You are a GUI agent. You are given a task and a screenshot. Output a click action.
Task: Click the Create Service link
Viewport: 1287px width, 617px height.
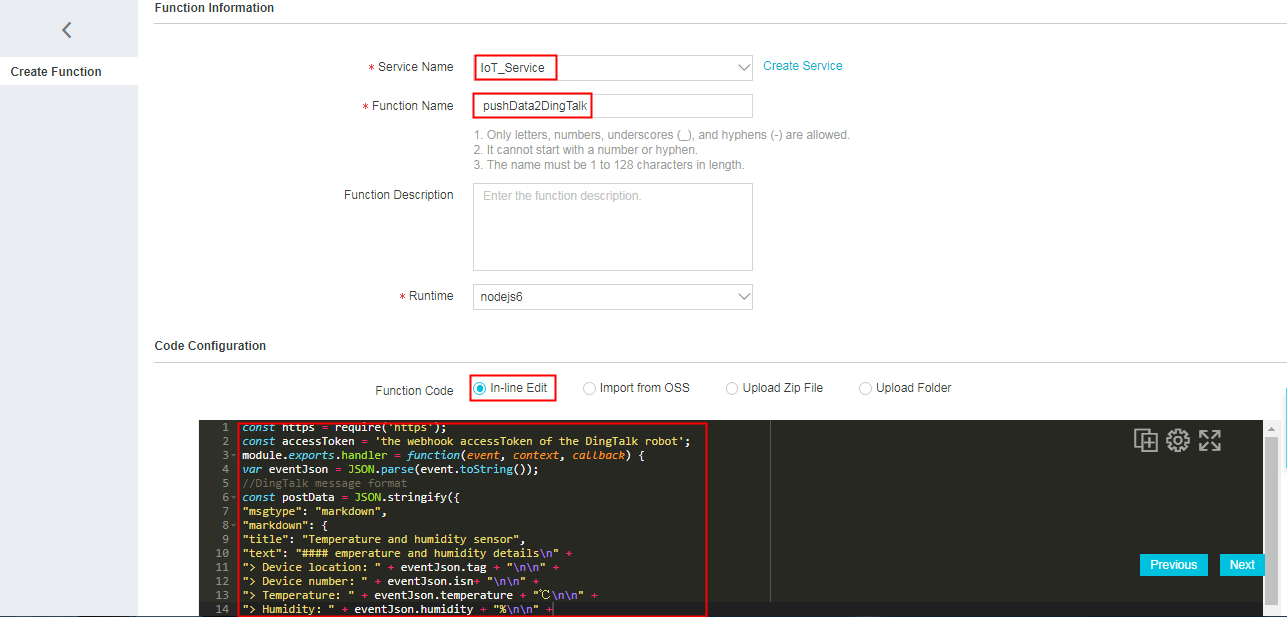click(802, 66)
